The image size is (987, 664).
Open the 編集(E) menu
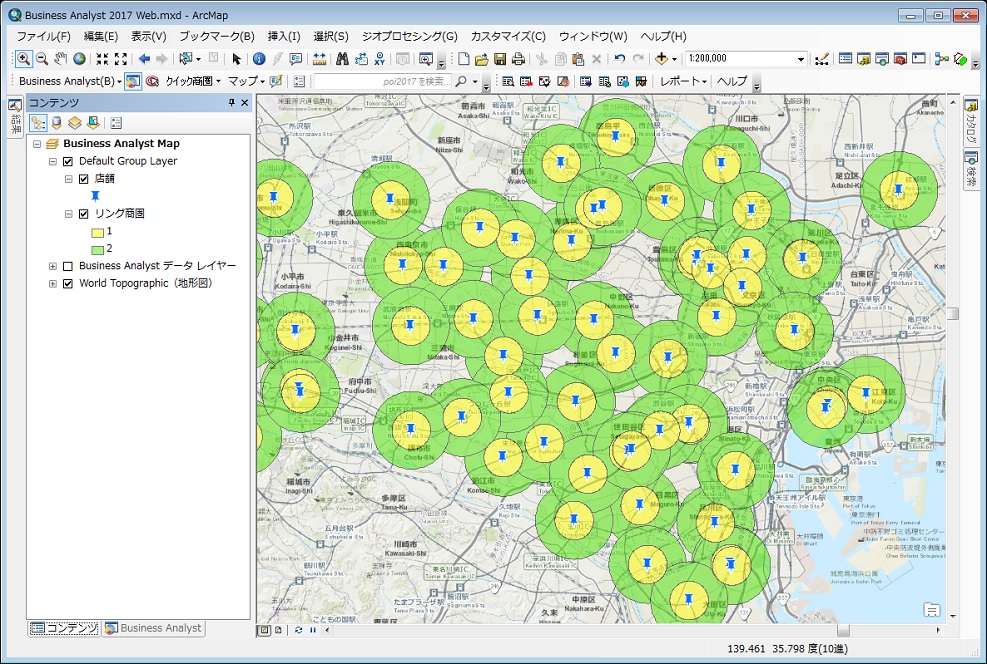coord(101,37)
